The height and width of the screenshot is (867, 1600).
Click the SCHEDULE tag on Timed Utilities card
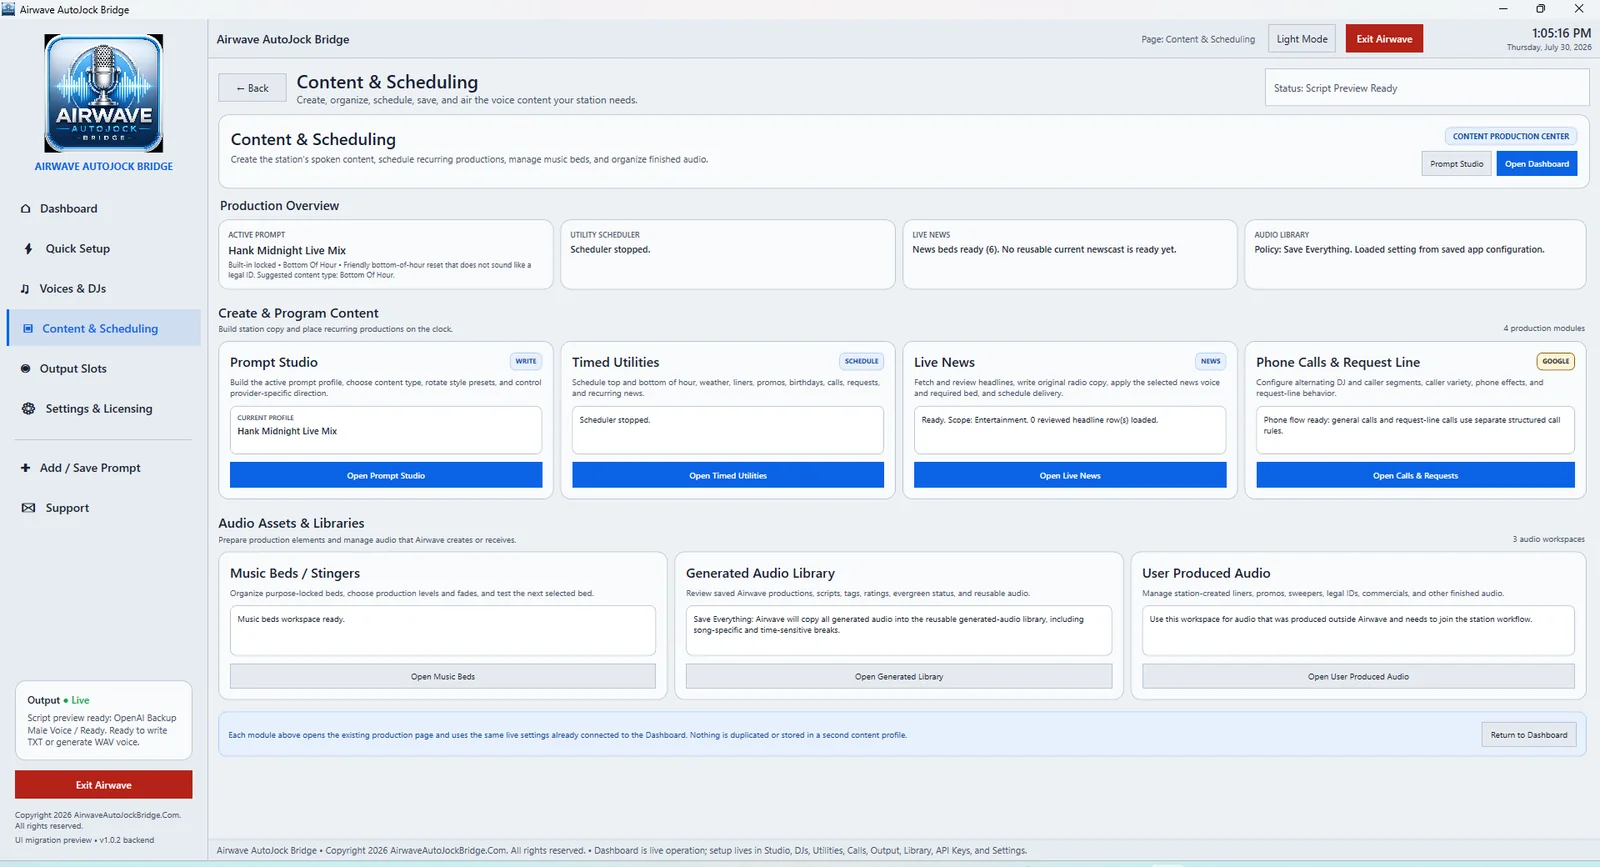(861, 361)
